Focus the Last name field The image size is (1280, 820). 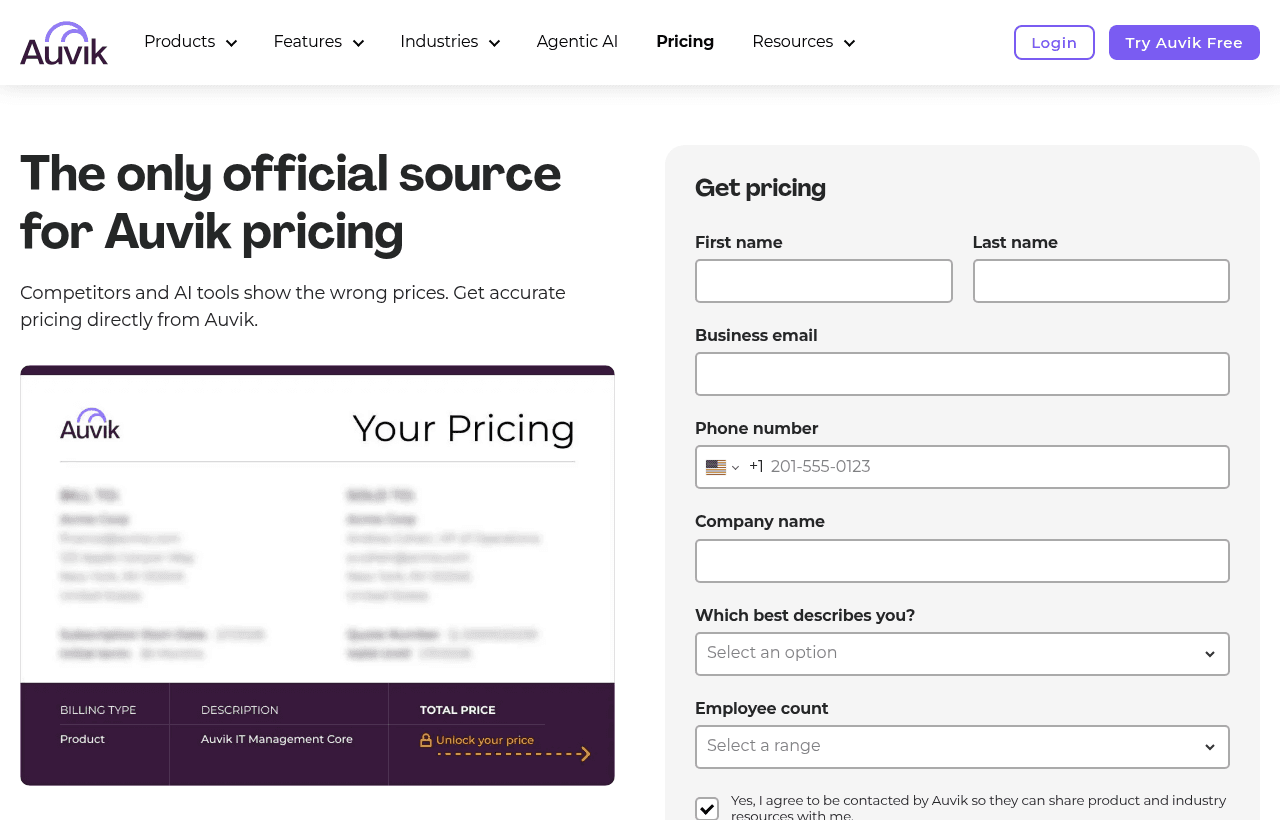tap(1101, 281)
